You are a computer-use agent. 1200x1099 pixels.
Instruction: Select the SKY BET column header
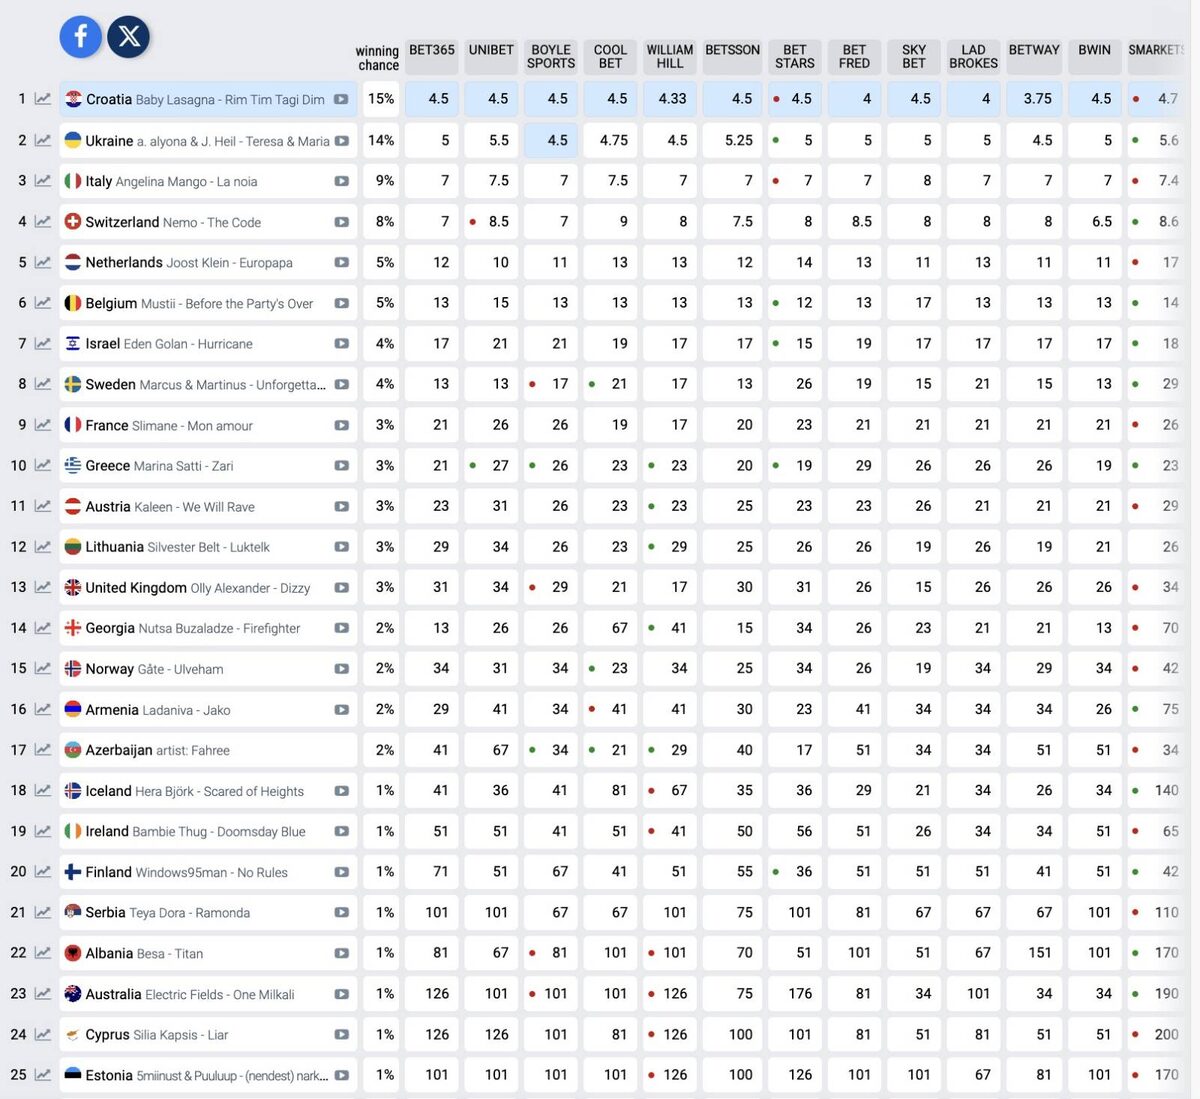914,56
